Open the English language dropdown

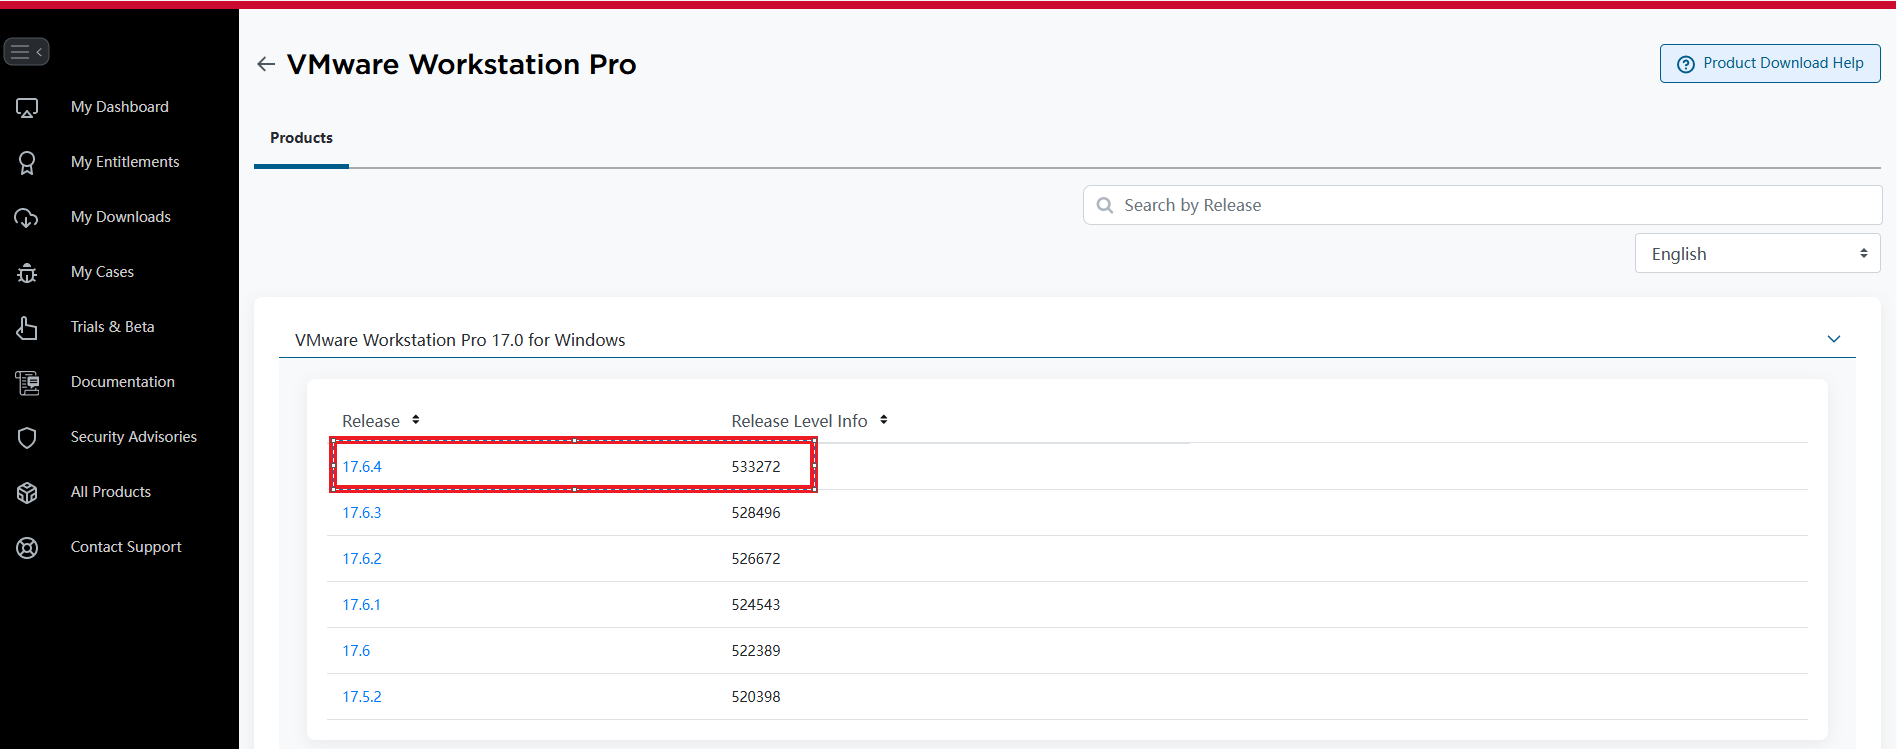coord(1758,254)
